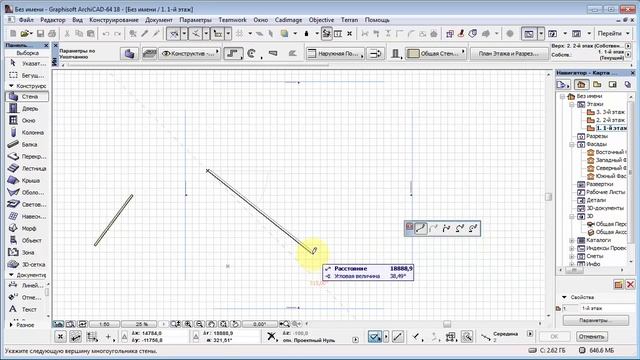Open the Конструктив layer dropdown
This screenshot has height=360, width=640.
click(x=189, y=53)
